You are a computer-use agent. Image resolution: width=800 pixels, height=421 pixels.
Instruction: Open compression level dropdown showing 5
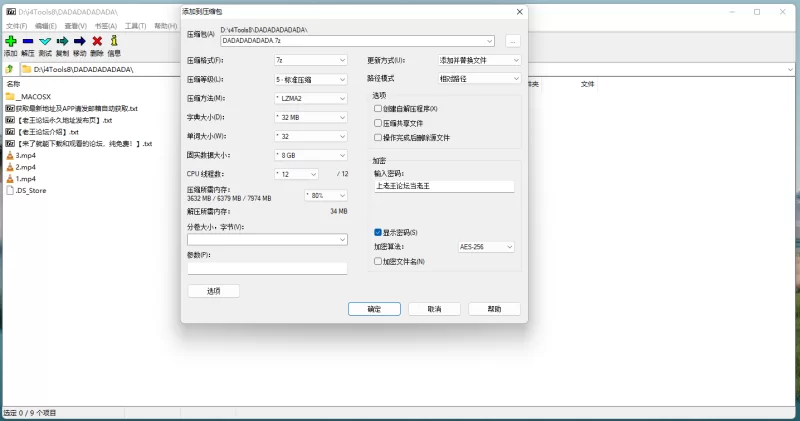coord(311,80)
